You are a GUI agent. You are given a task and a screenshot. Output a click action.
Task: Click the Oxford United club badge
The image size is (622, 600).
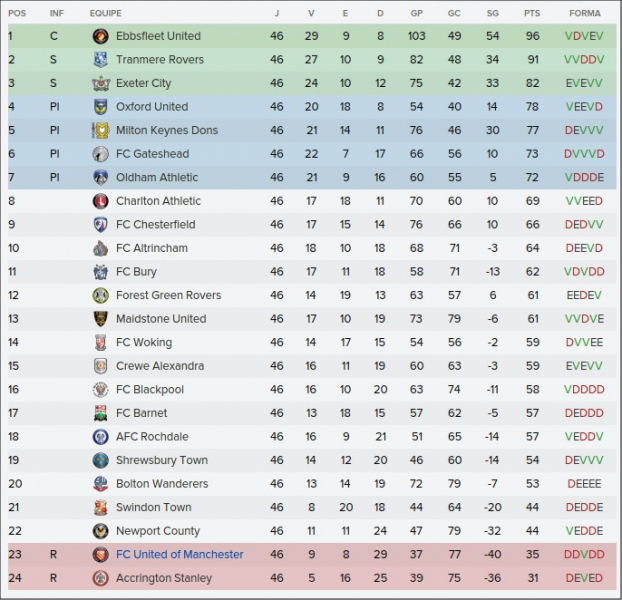point(100,107)
